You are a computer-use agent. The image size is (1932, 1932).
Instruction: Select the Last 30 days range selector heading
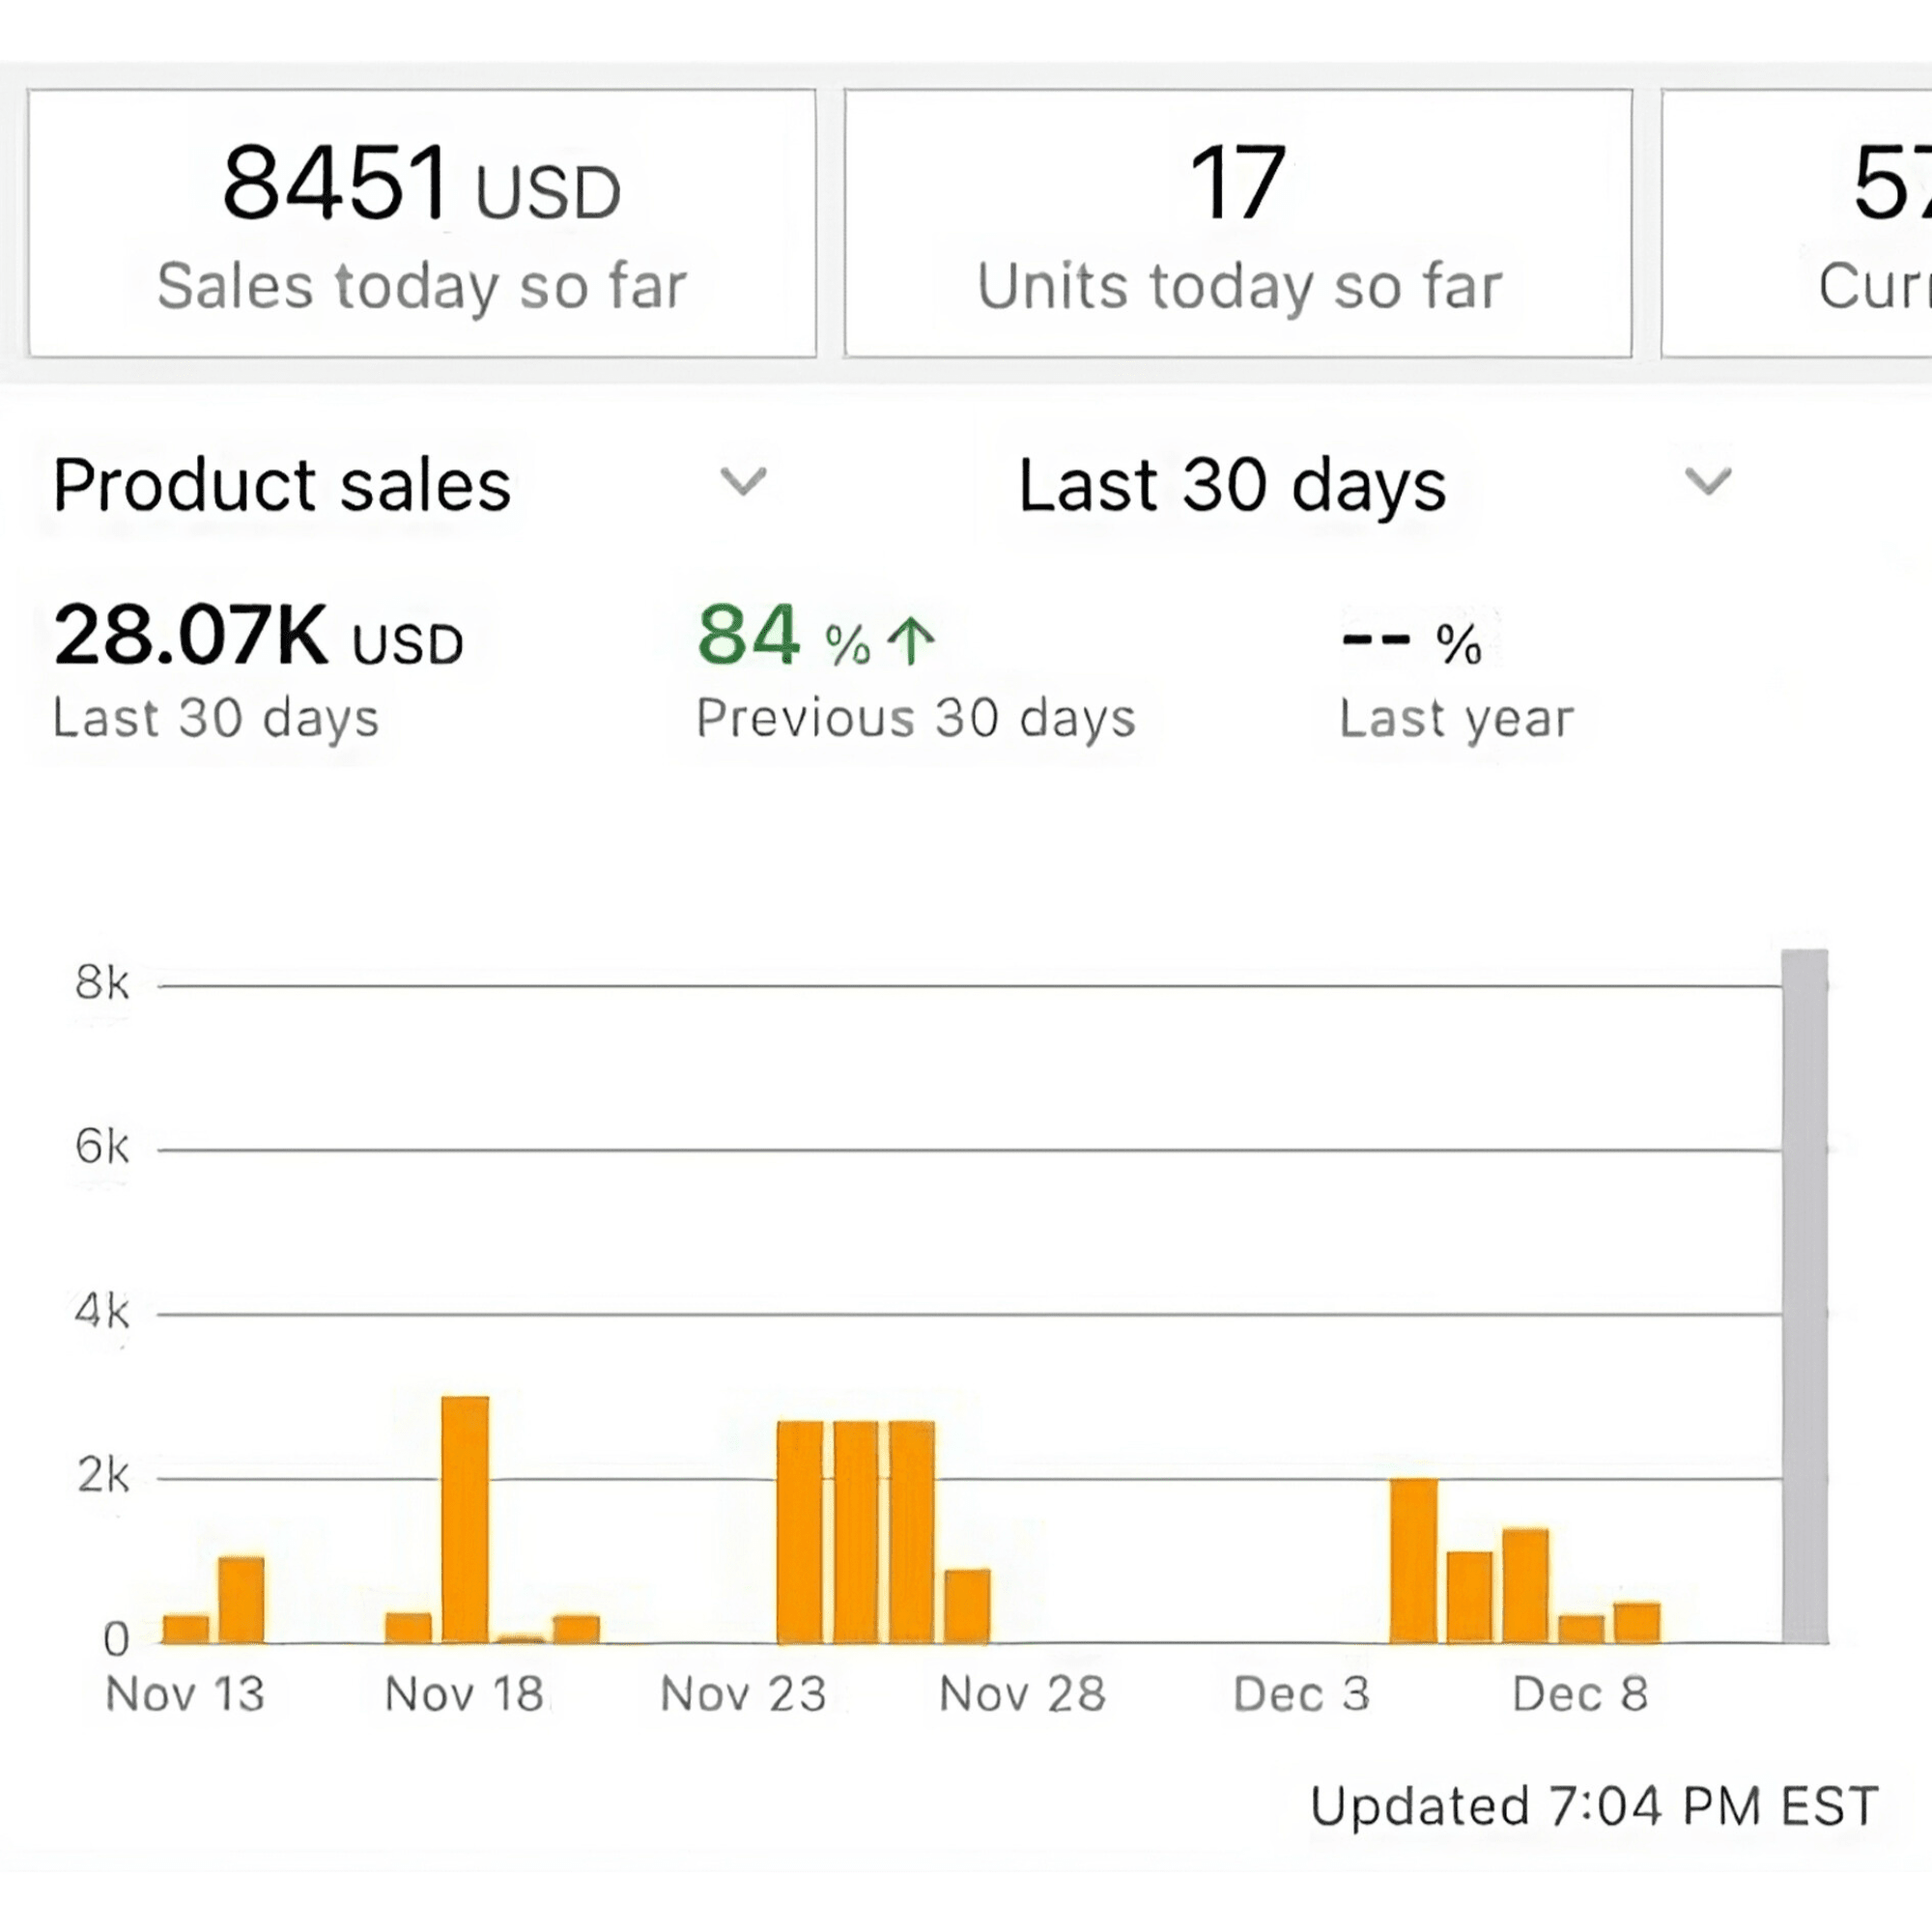(x=1232, y=485)
